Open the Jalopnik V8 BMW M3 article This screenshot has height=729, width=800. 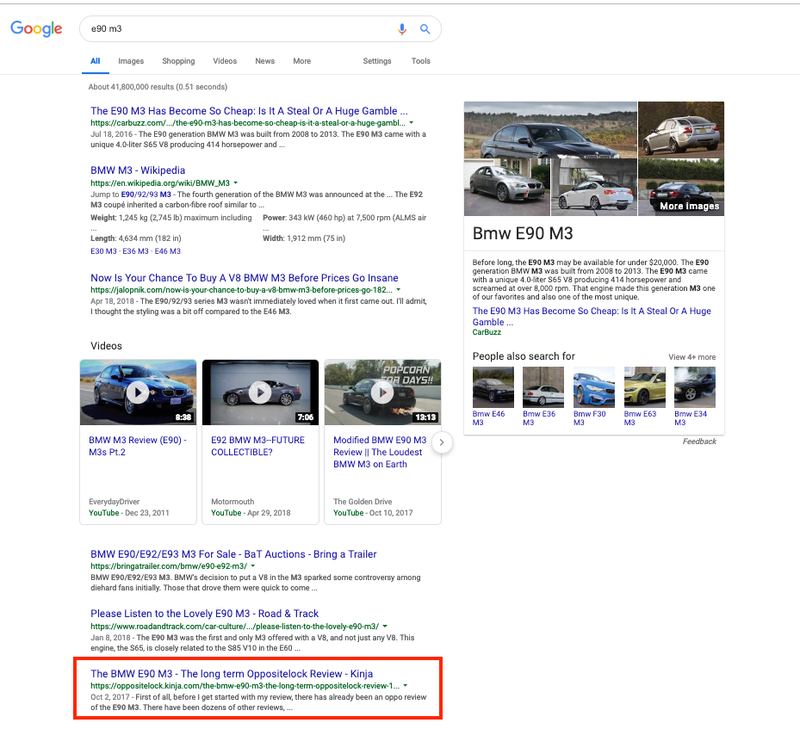(244, 278)
